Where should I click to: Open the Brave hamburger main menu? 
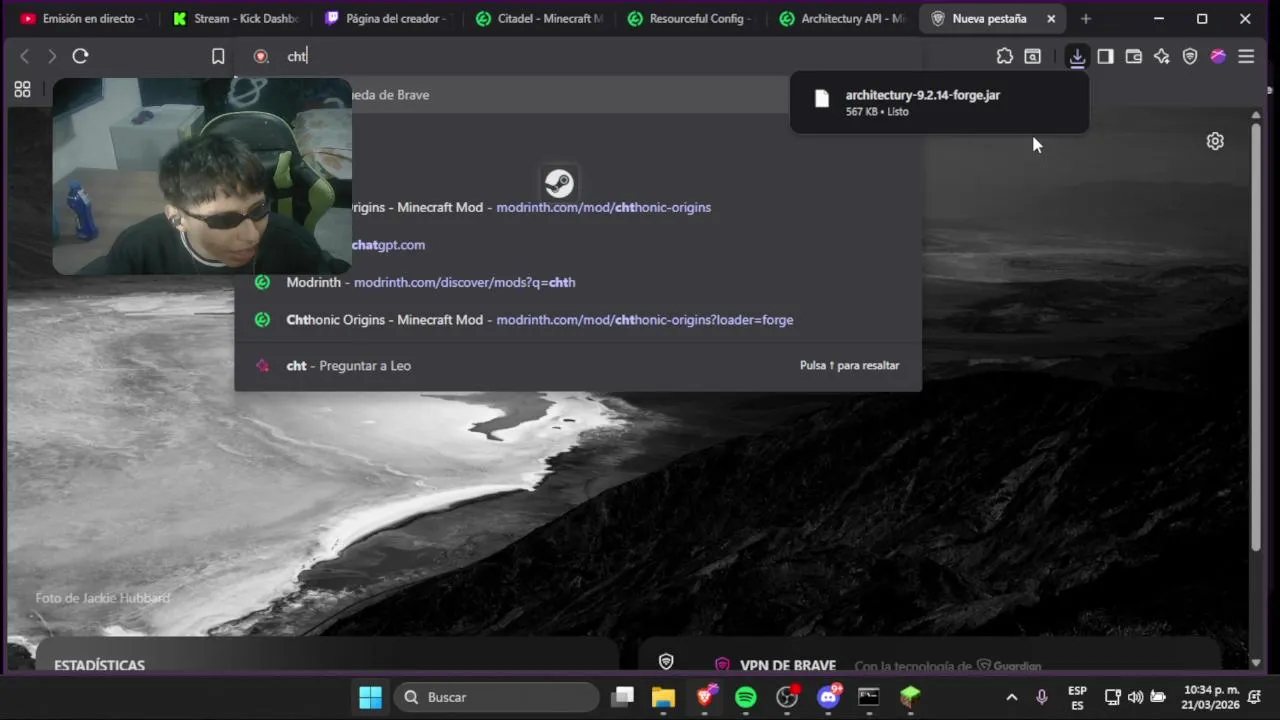coord(1246,57)
